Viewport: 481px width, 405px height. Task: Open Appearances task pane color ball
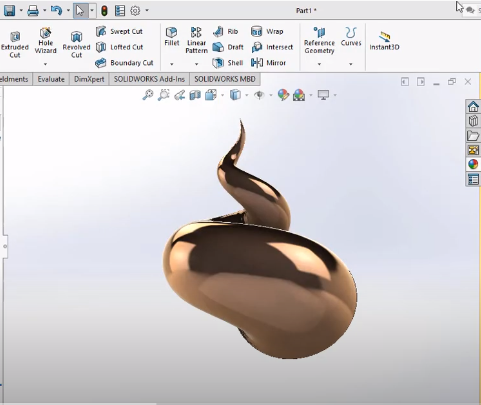coord(473,164)
